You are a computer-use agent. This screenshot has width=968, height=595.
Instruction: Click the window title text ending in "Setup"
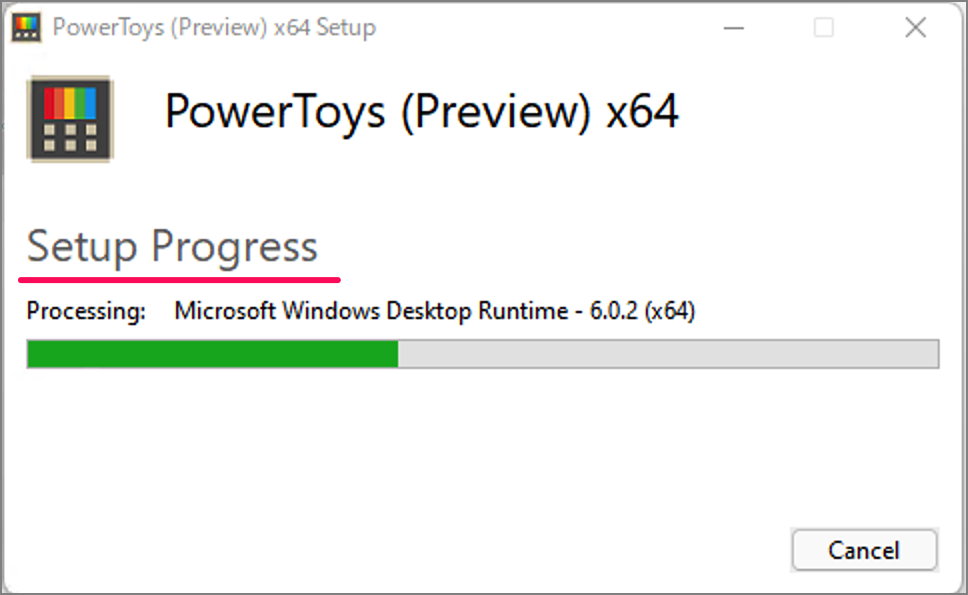click(214, 28)
